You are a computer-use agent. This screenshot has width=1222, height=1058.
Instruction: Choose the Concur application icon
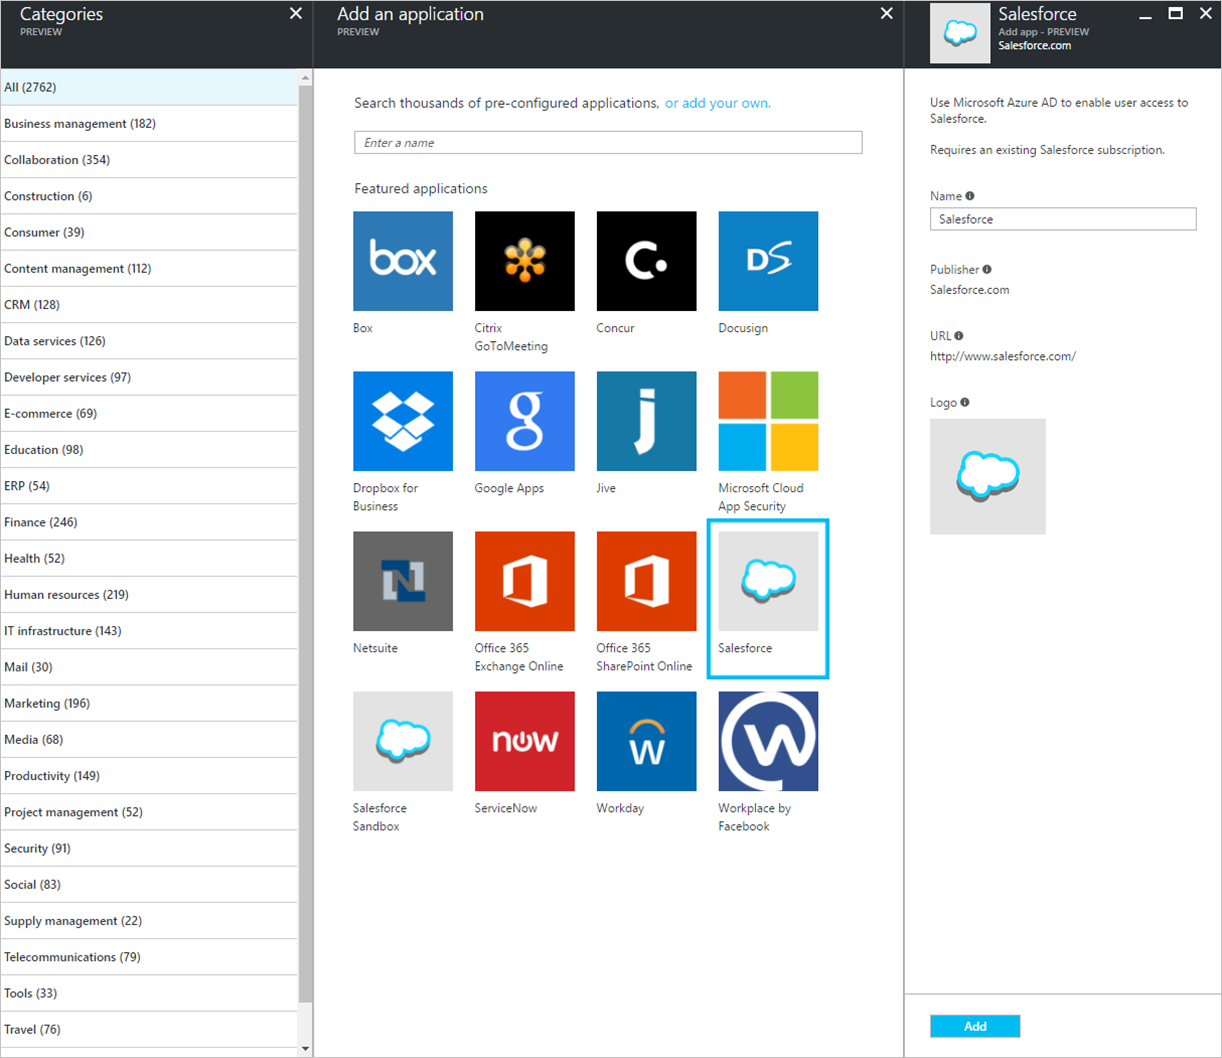[x=647, y=261]
